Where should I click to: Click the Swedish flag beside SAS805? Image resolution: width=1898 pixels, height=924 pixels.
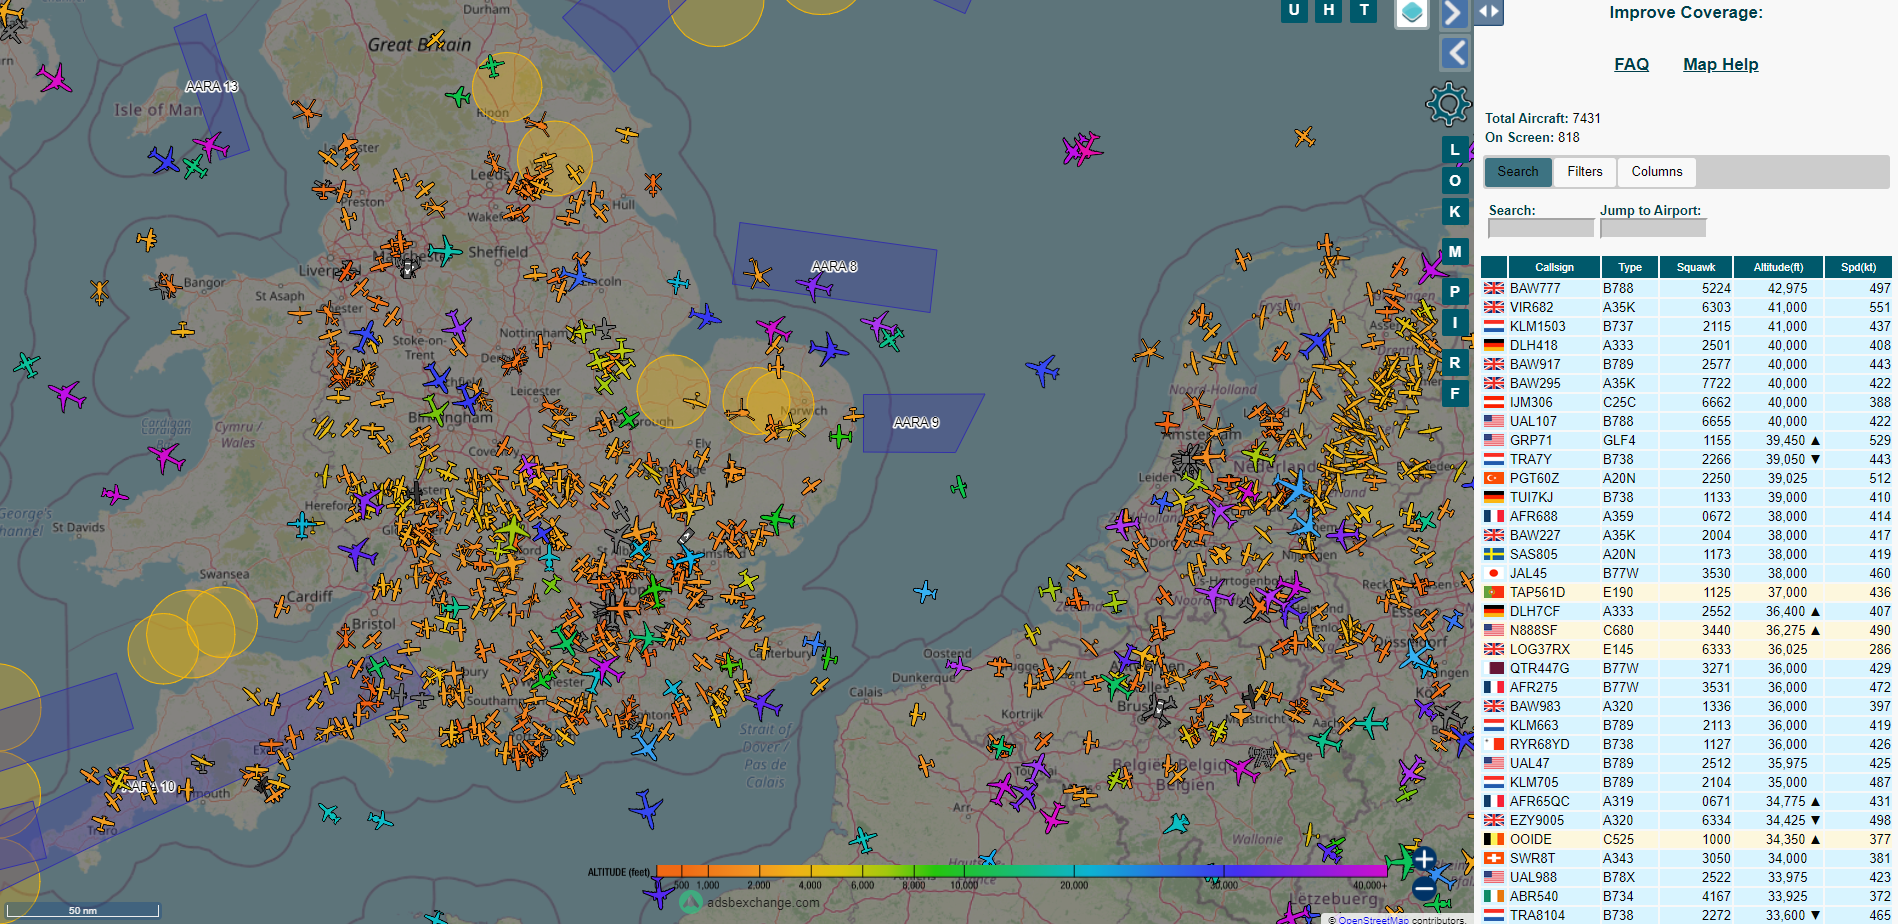1494,554
